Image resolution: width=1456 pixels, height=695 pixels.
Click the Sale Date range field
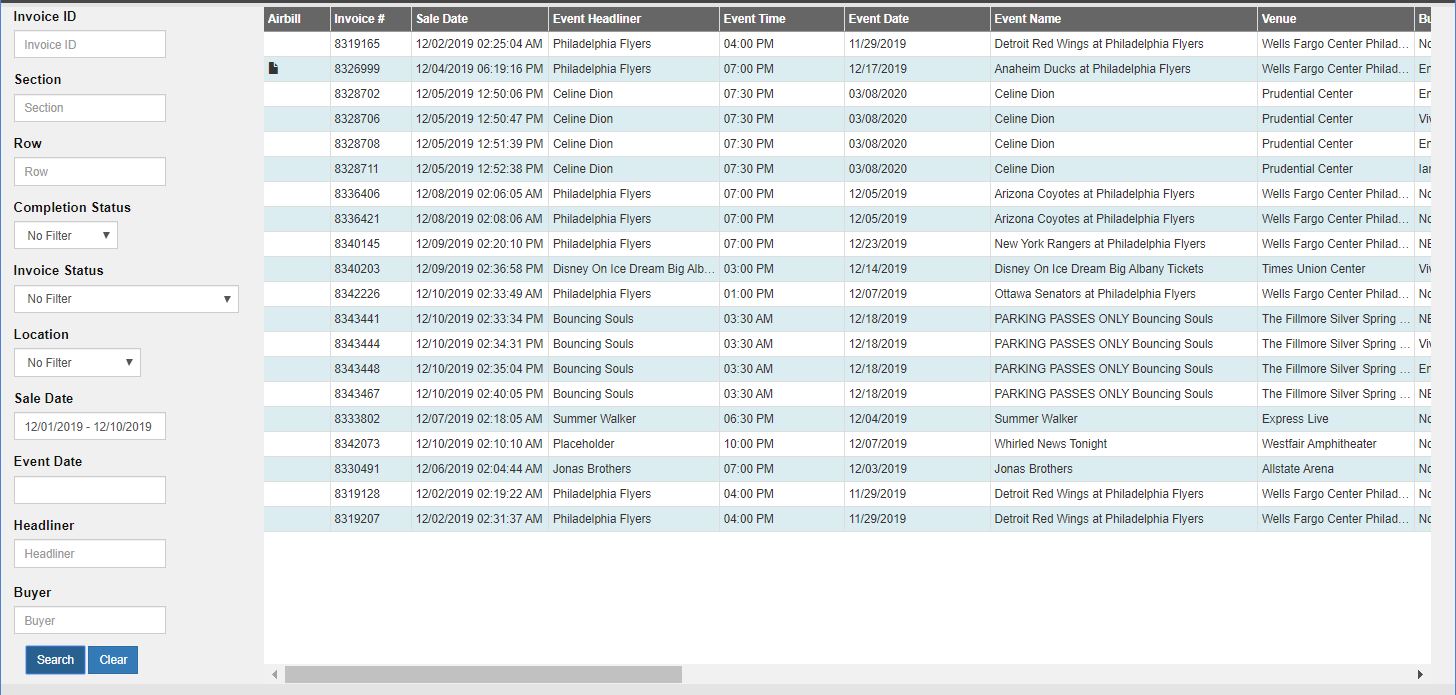[89, 426]
